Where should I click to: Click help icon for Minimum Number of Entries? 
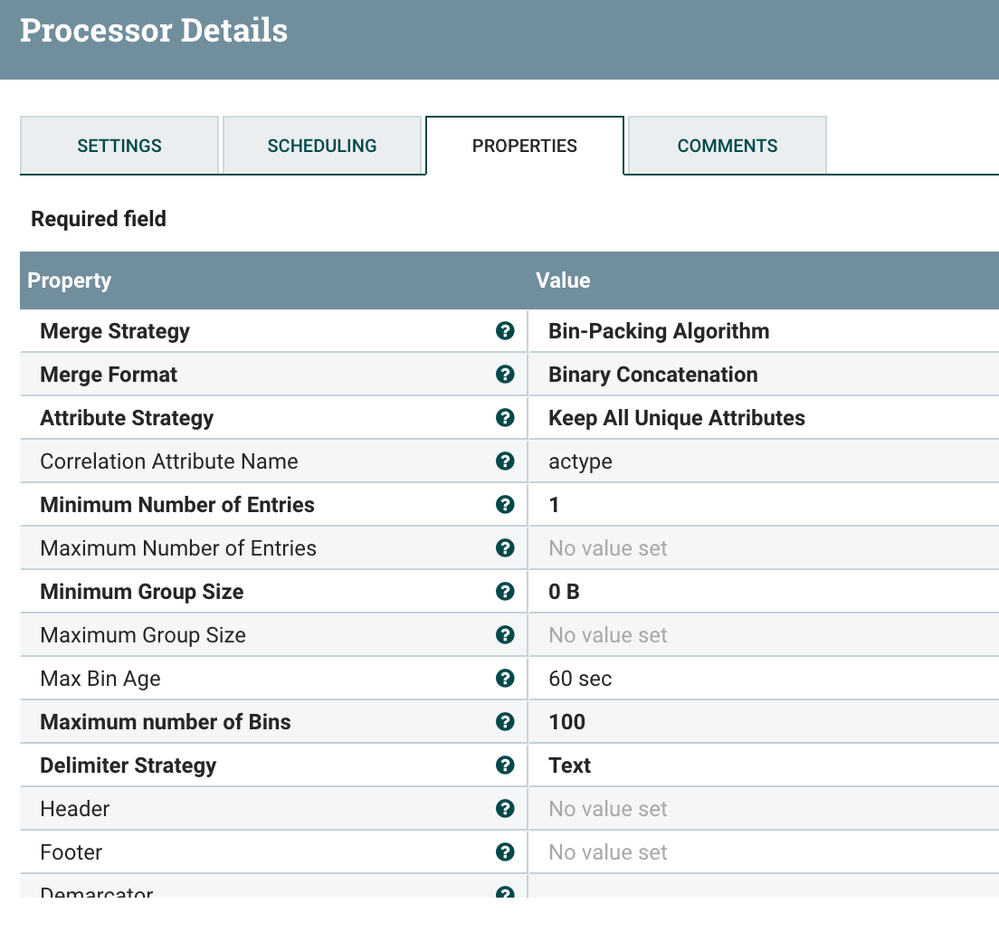(505, 505)
